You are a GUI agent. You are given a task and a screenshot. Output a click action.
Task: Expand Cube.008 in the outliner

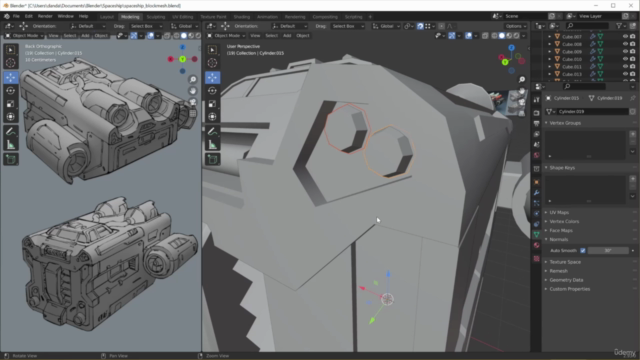pos(549,44)
